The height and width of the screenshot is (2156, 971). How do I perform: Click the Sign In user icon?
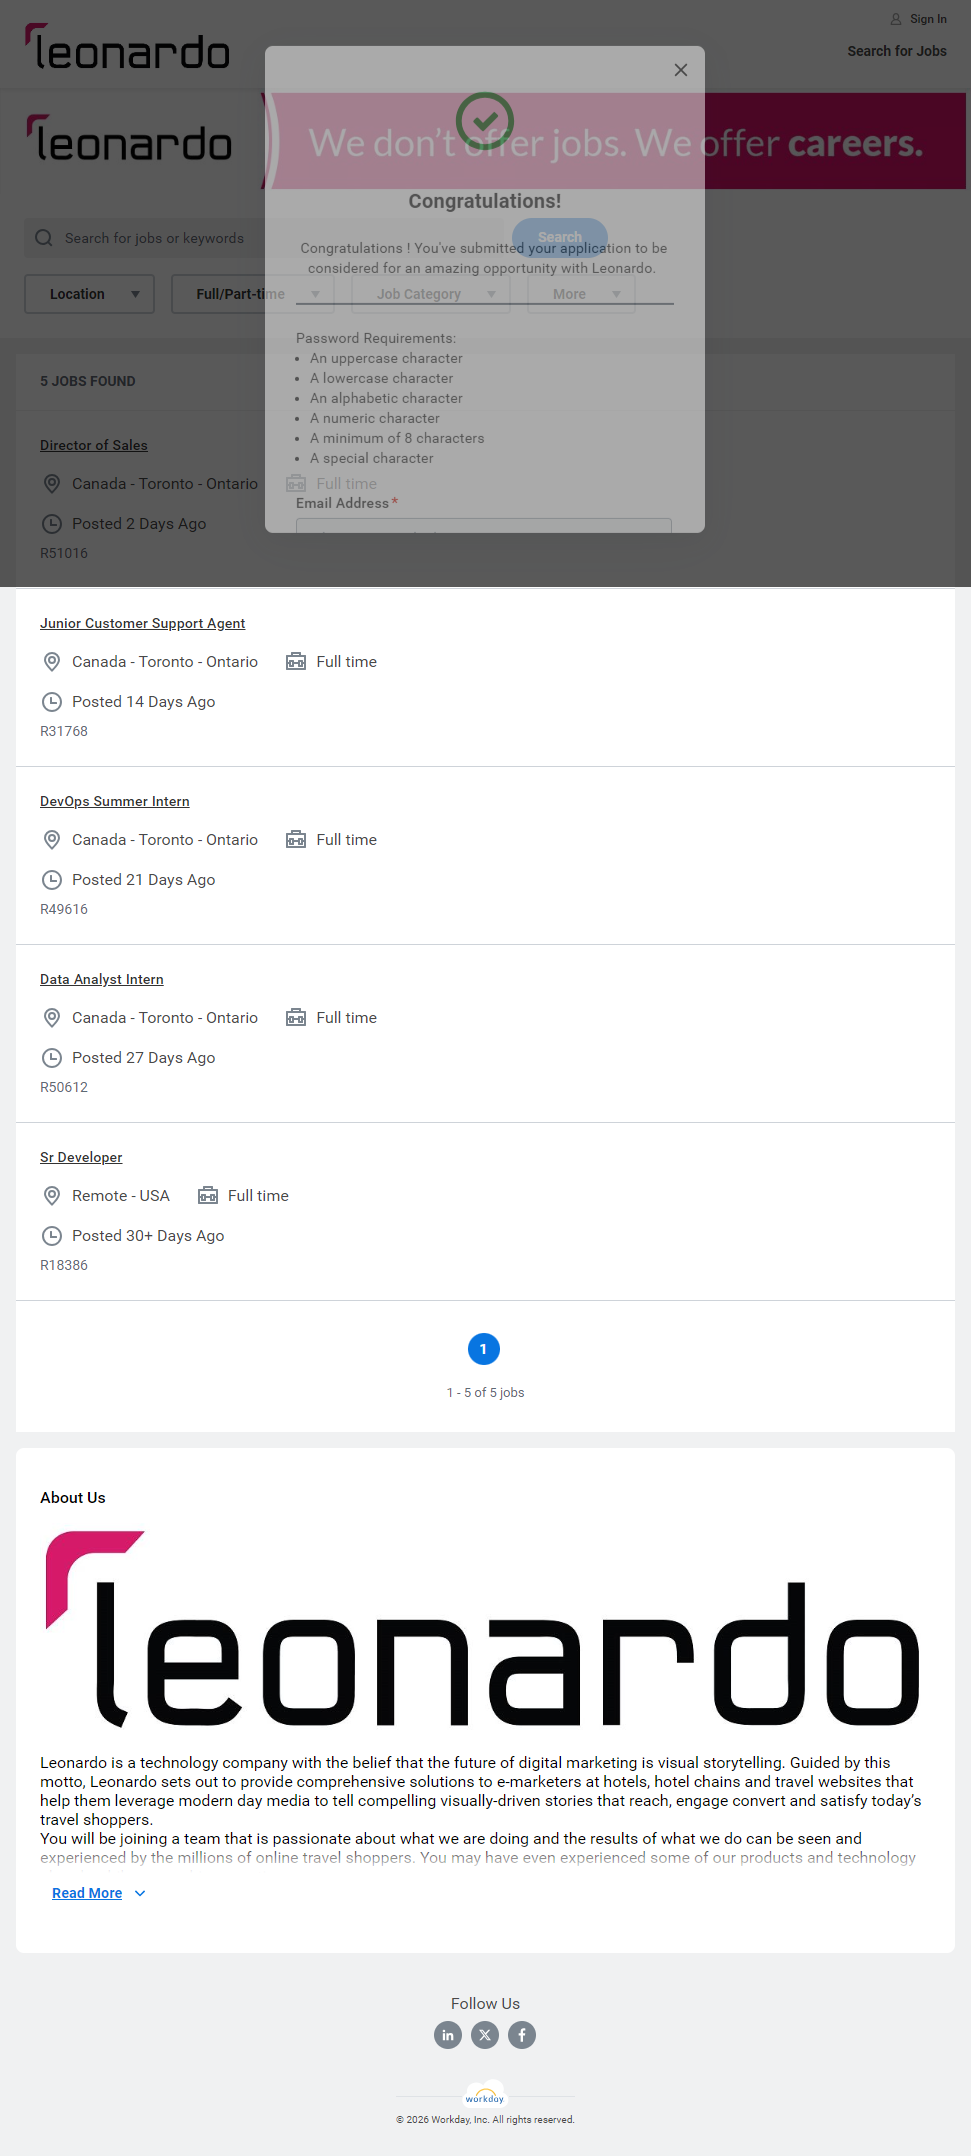point(896,19)
